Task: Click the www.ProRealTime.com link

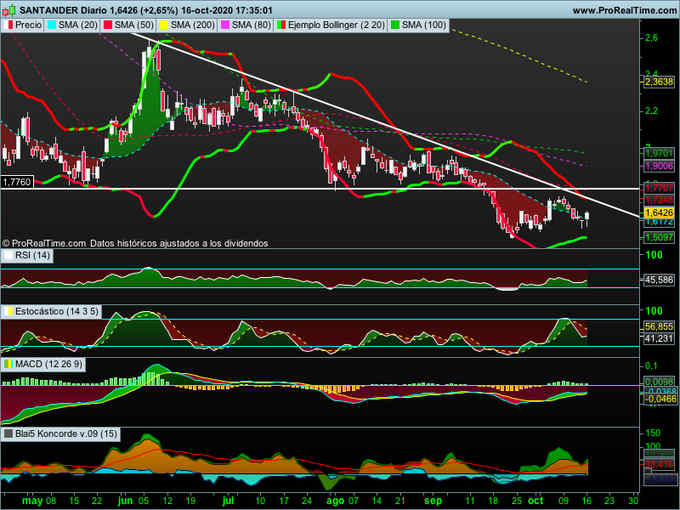Action: 623,10
